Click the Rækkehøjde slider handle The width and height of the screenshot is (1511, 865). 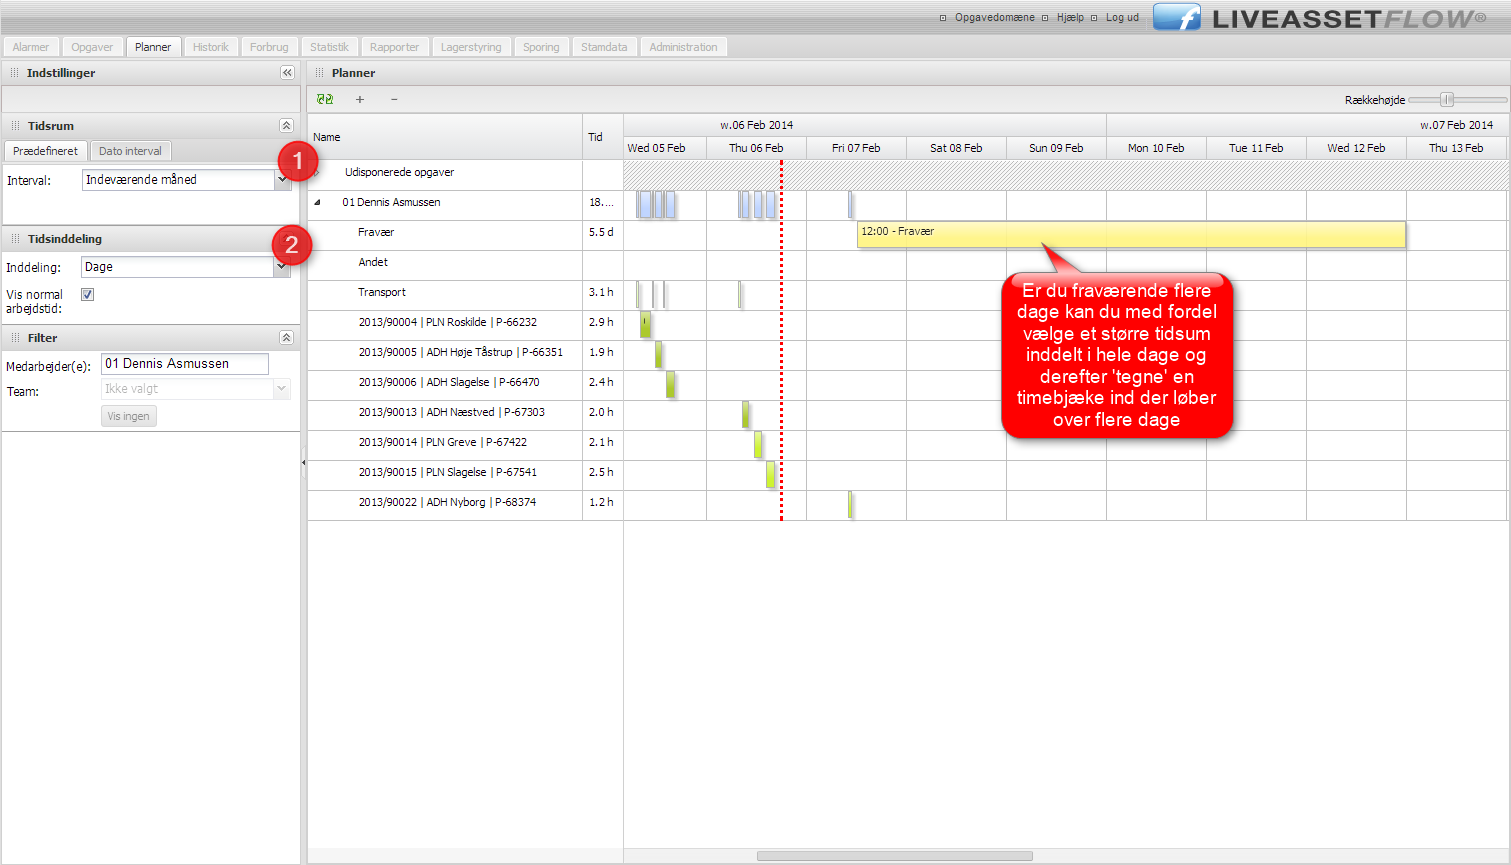(1446, 99)
